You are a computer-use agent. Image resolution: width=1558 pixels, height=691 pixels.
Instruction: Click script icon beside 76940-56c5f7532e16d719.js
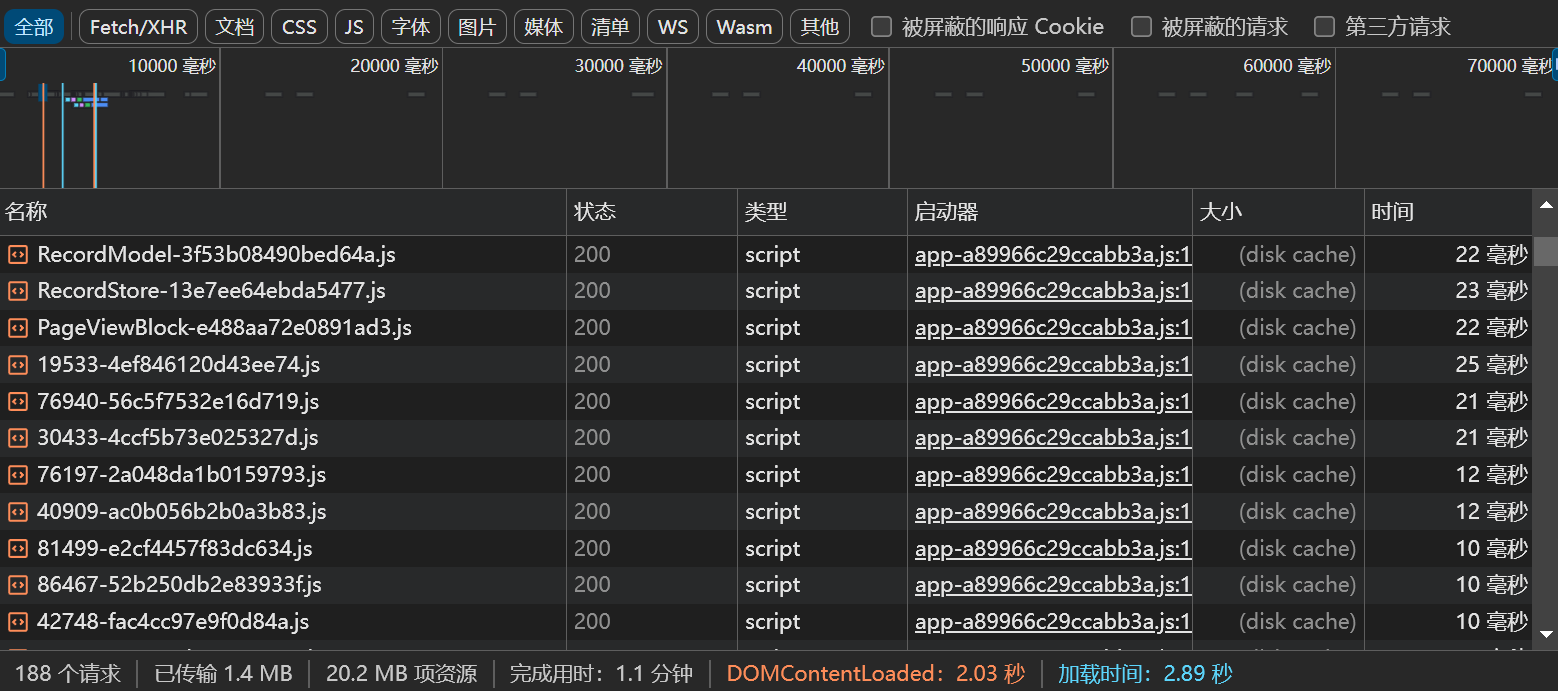tap(17, 402)
